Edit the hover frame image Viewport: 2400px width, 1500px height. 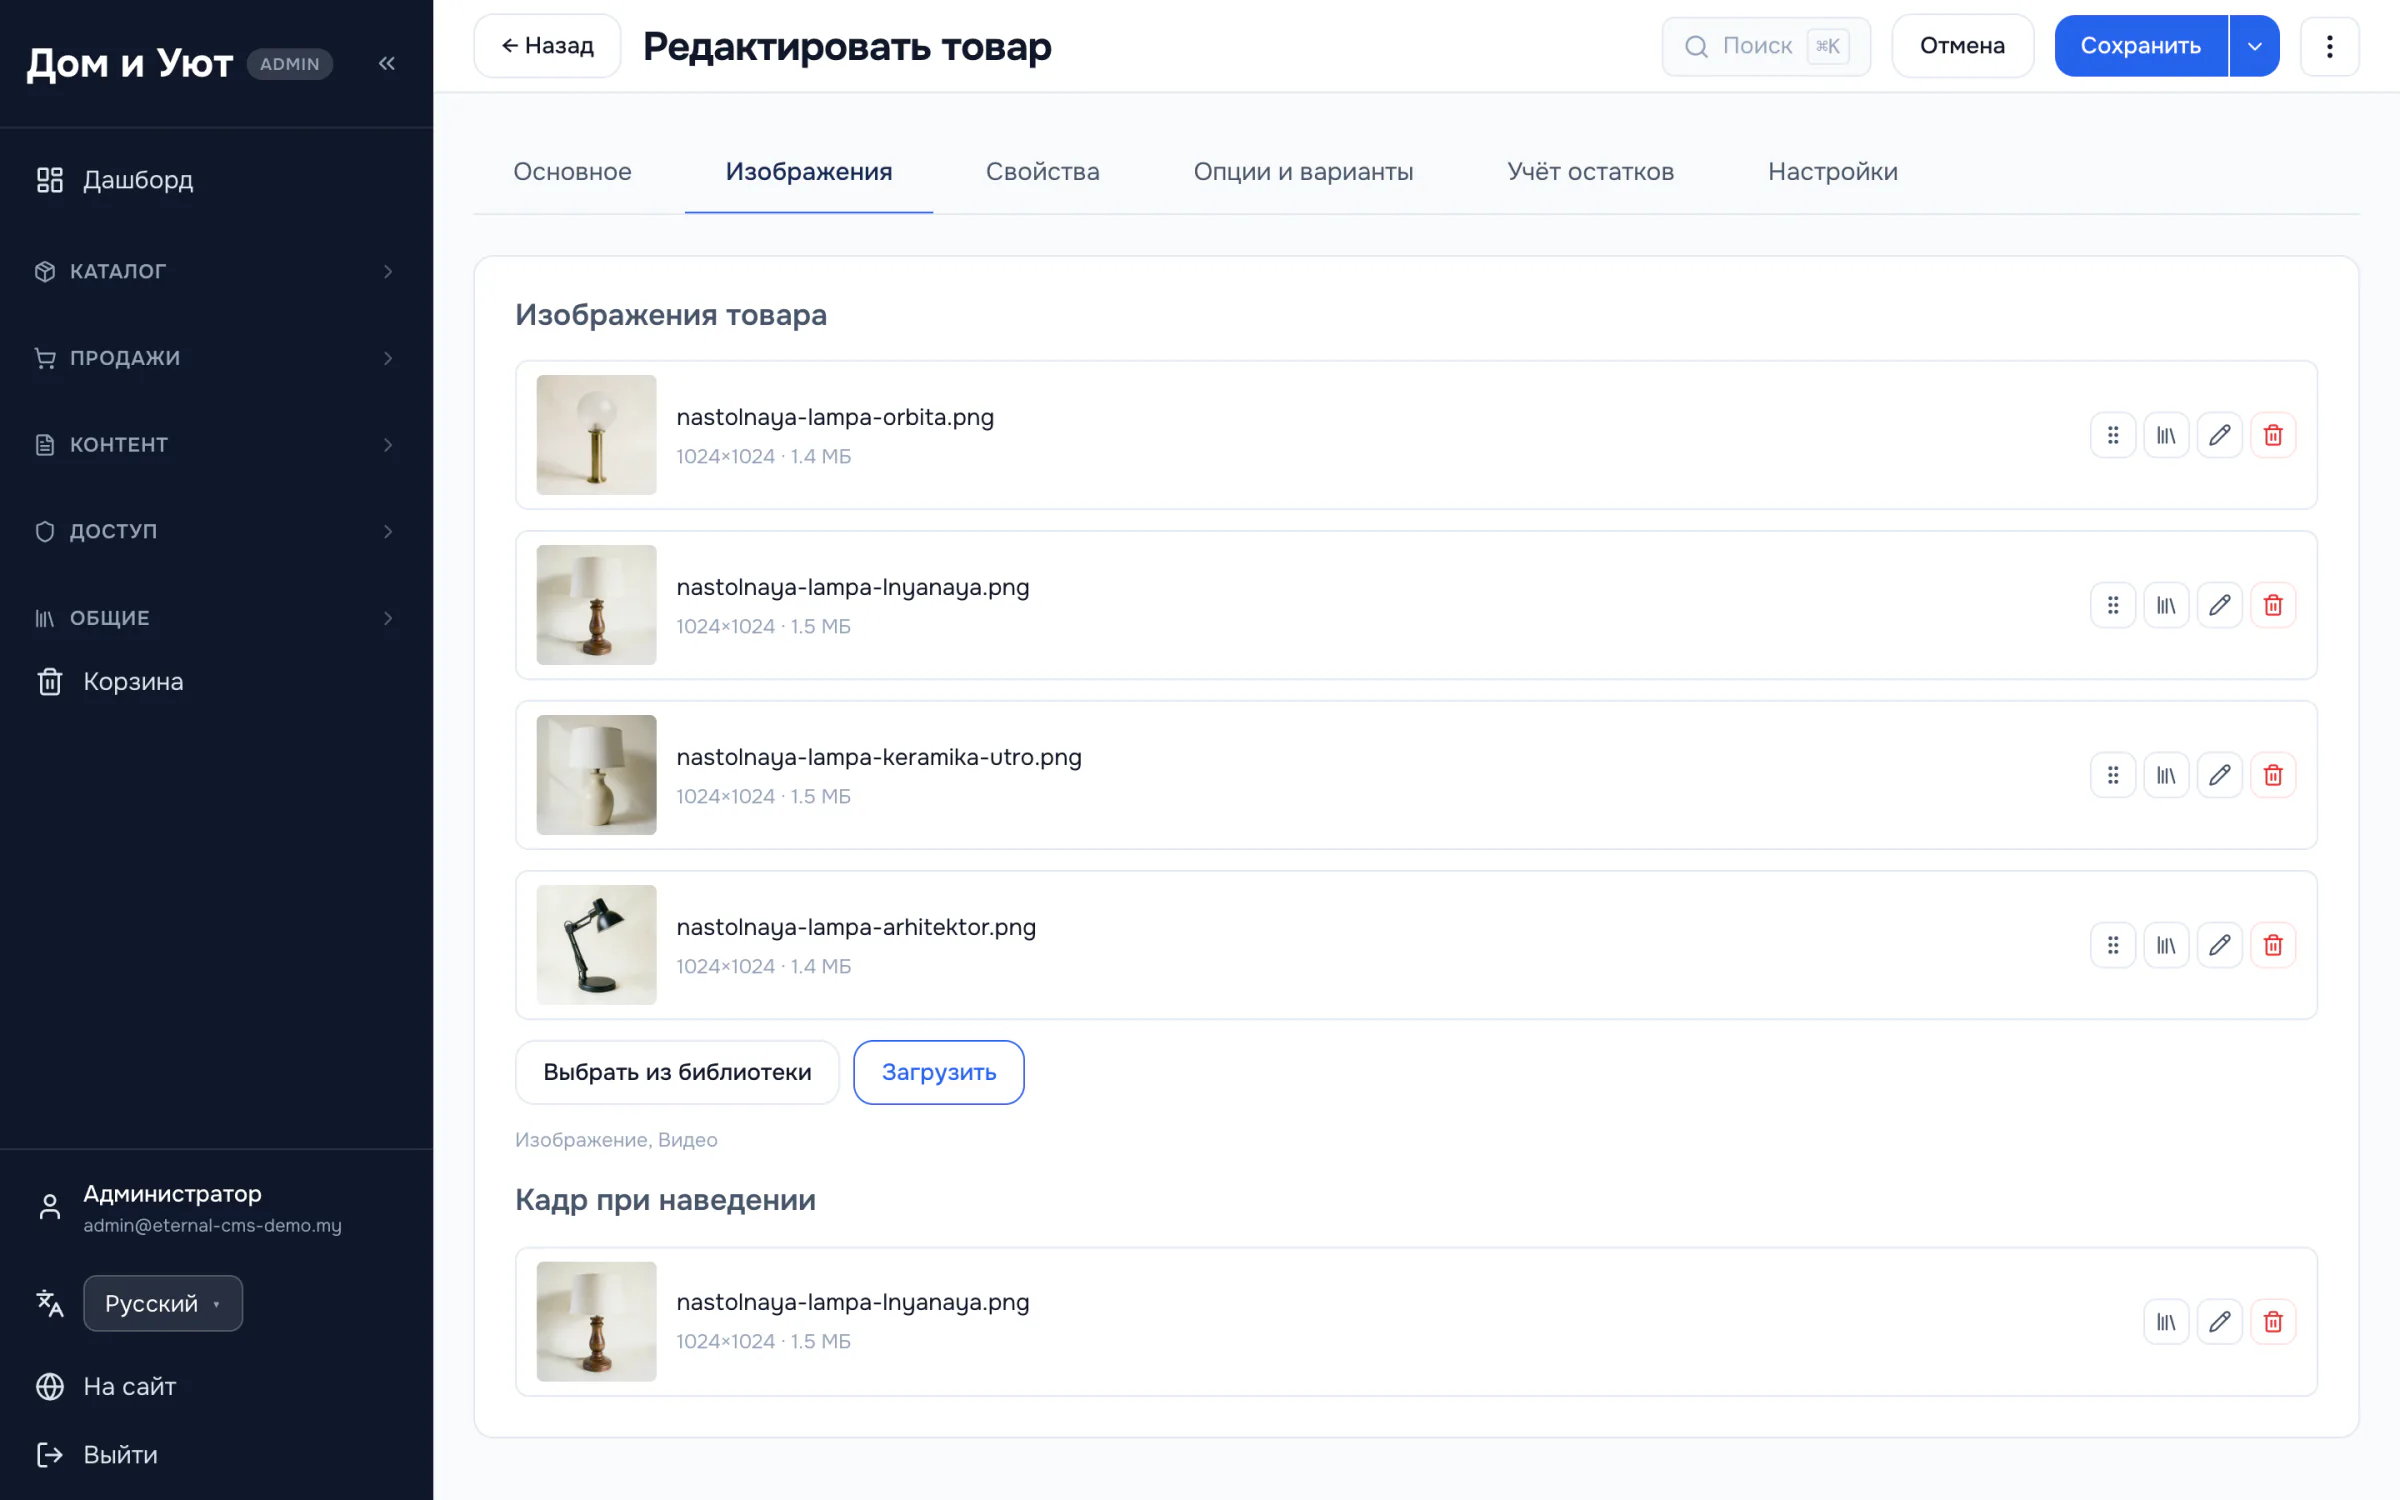point(2220,1322)
